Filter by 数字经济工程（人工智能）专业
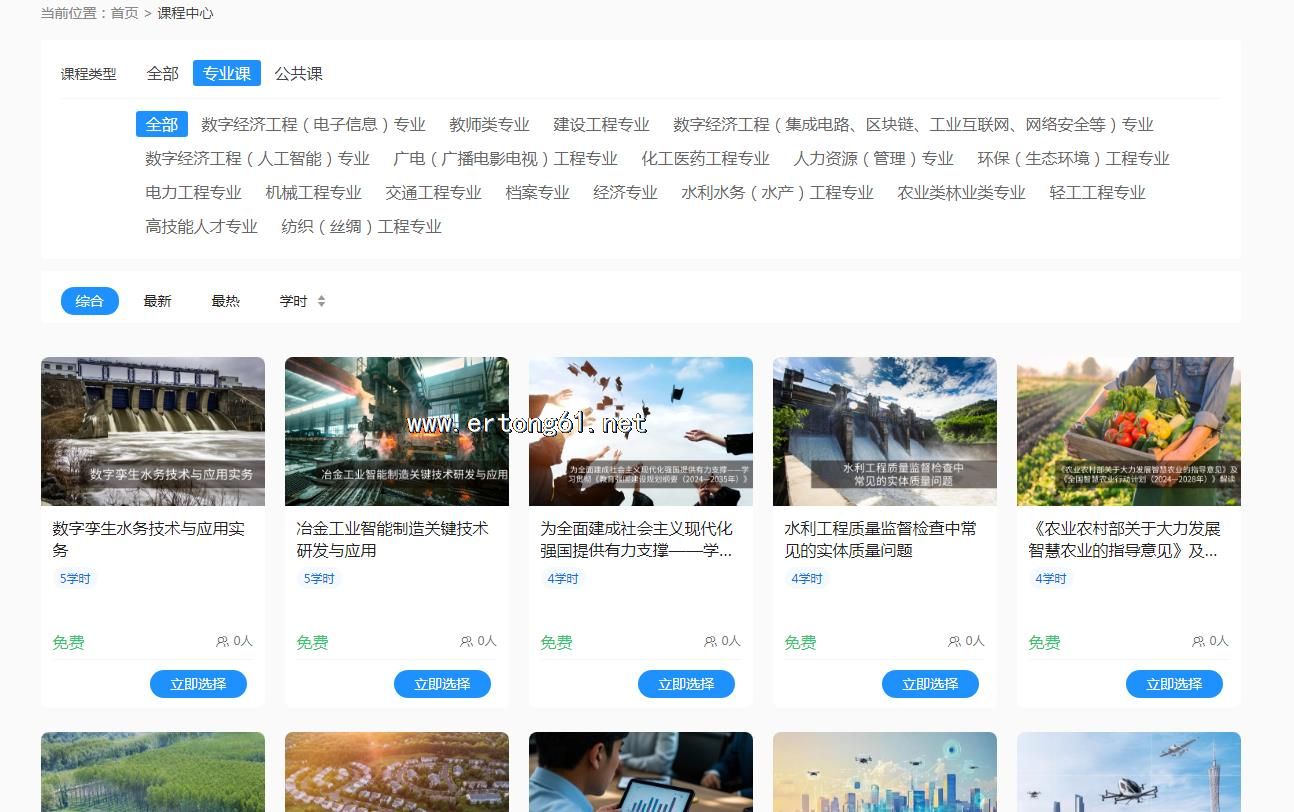The width and height of the screenshot is (1294, 812). click(257, 158)
